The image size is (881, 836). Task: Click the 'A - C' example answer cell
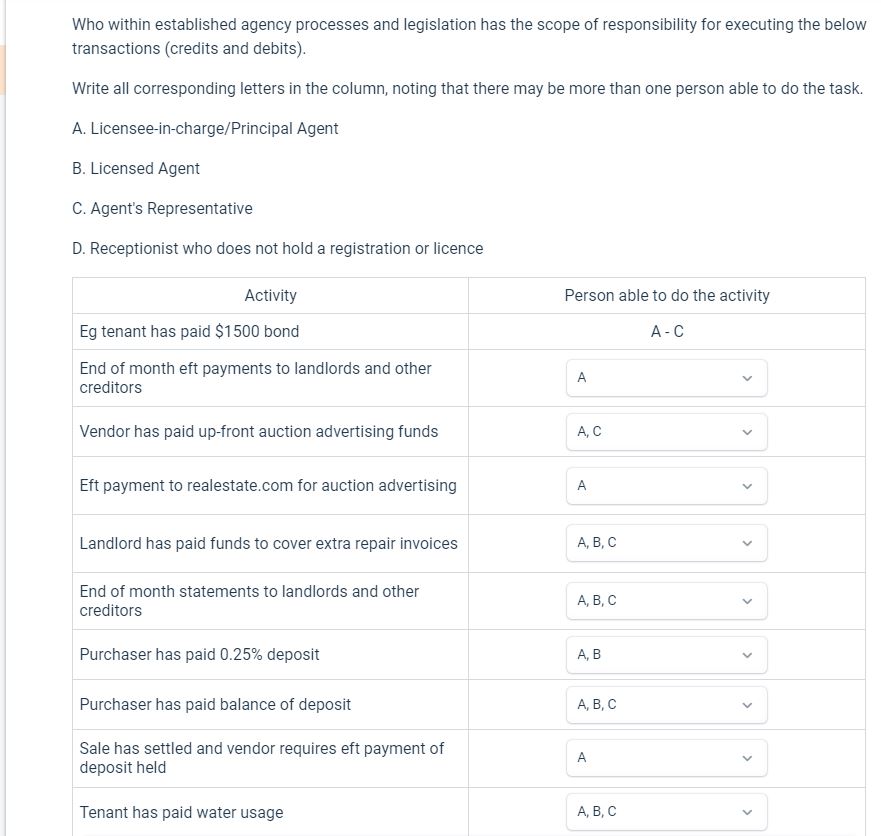coord(666,331)
